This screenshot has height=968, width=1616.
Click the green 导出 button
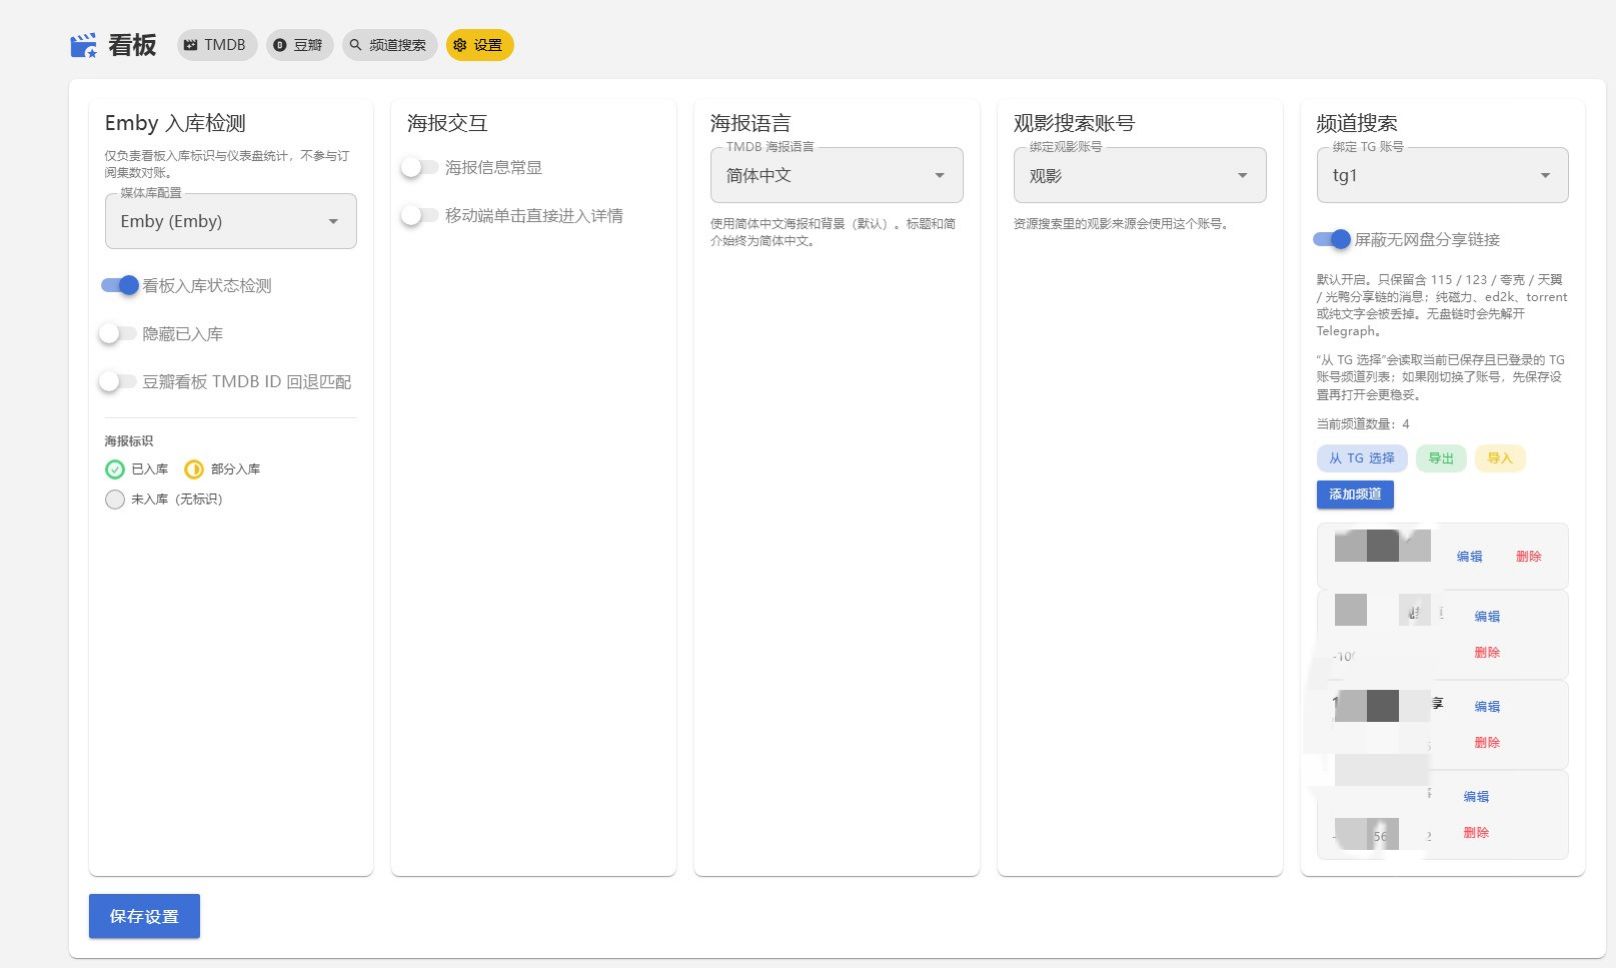click(x=1441, y=458)
